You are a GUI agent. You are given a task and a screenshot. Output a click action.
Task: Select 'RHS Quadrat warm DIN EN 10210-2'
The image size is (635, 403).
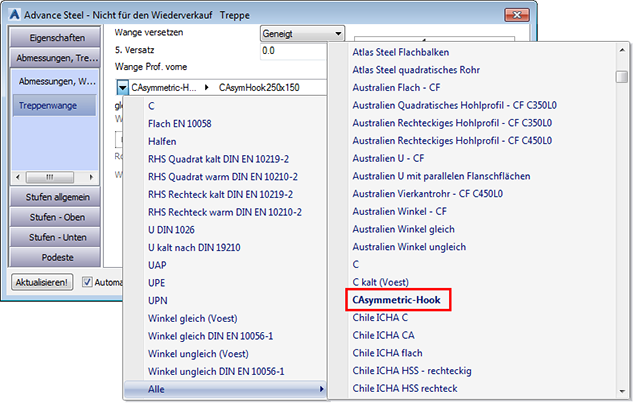click(x=225, y=177)
